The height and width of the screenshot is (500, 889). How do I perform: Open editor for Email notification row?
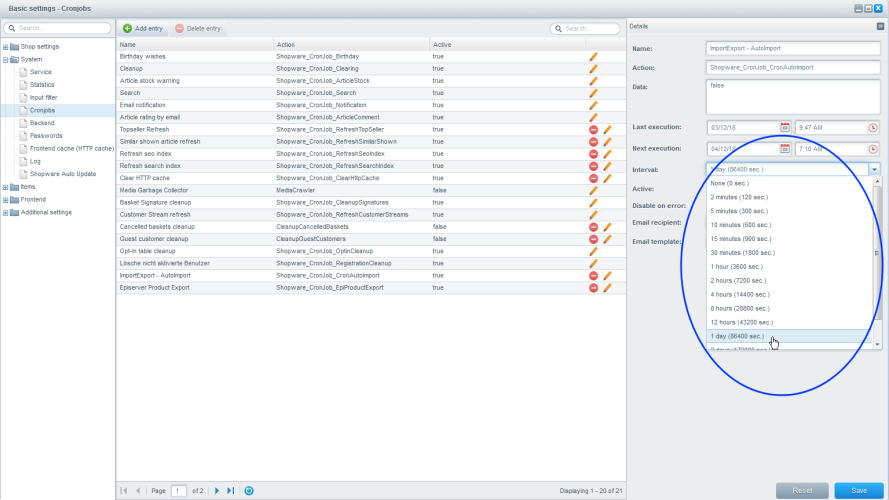pos(593,105)
